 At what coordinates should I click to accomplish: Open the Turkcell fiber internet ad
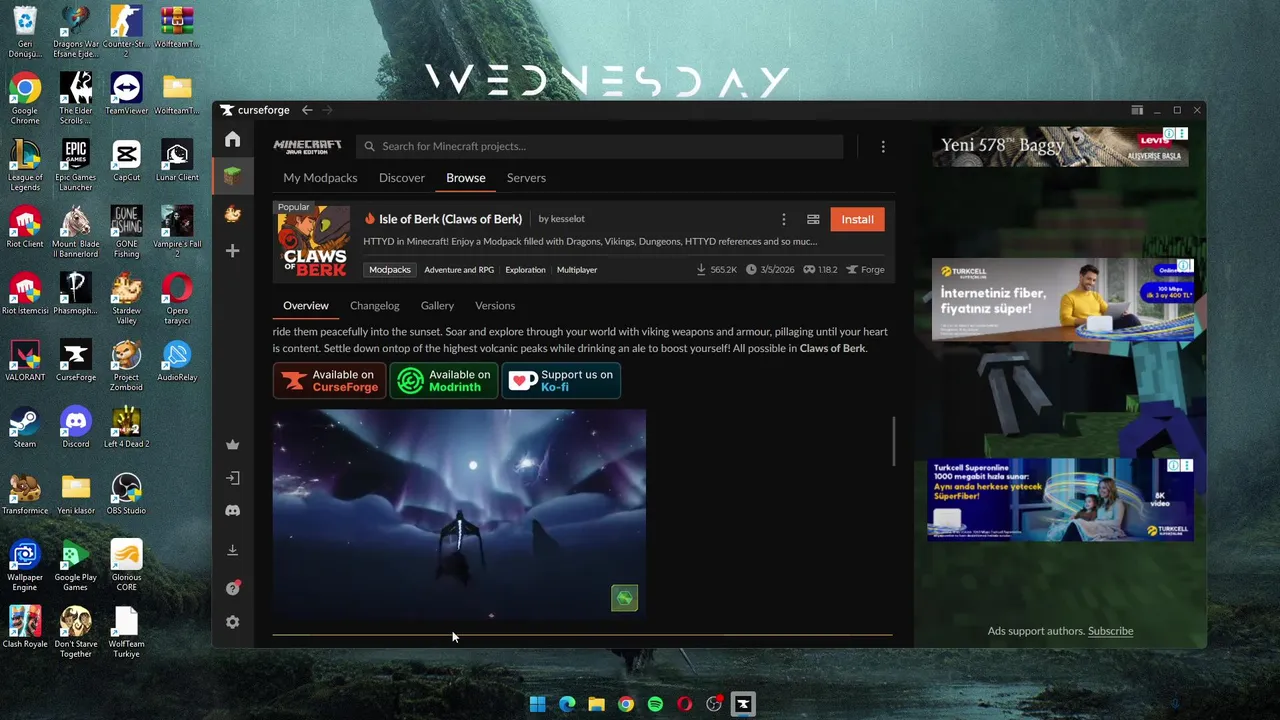click(1062, 299)
